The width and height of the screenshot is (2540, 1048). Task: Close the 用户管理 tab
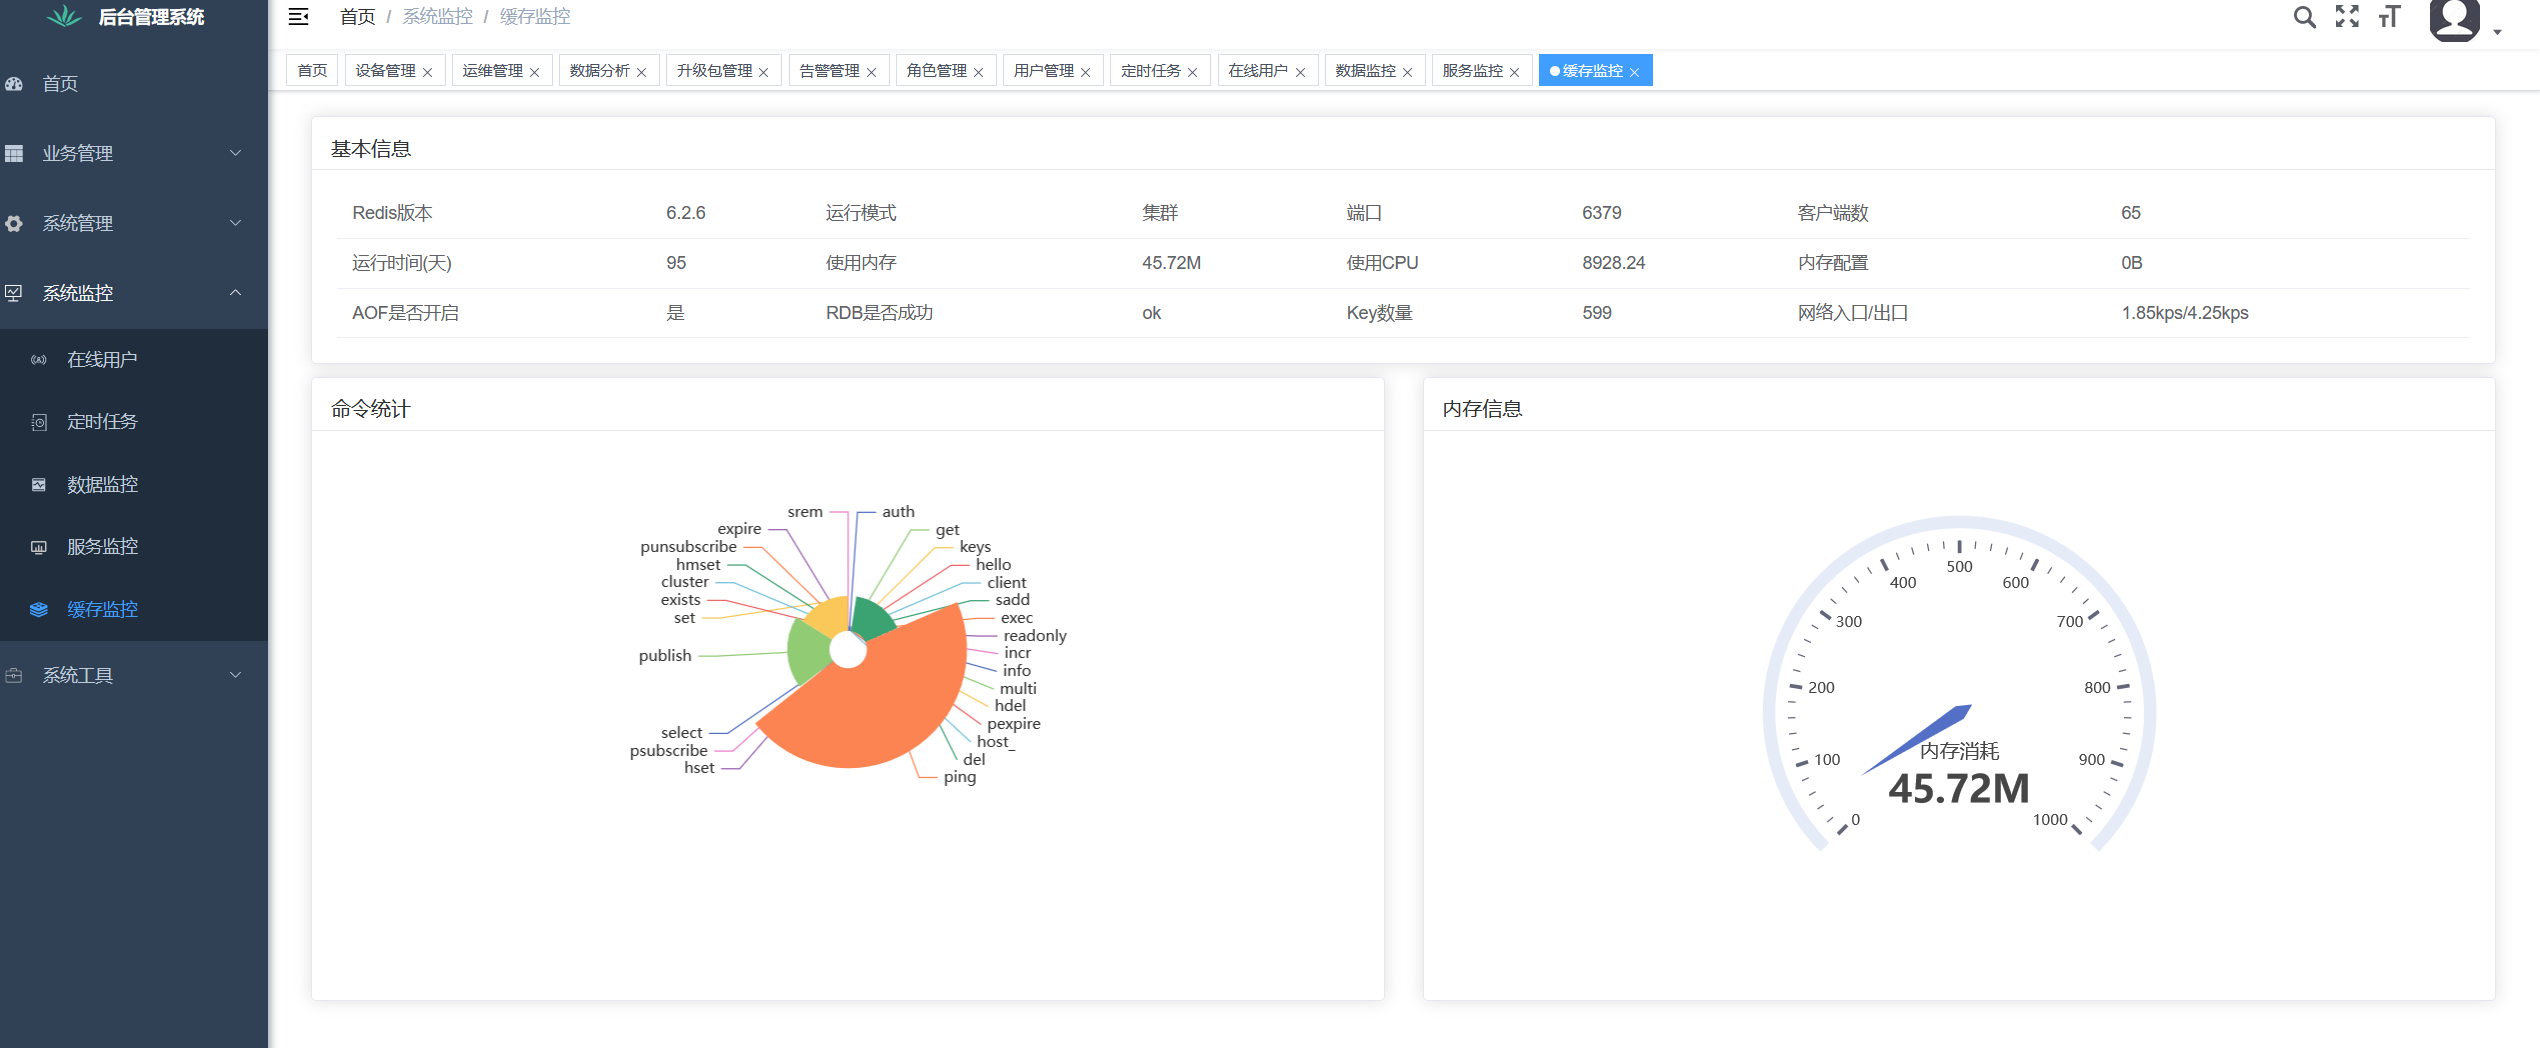pos(1085,72)
